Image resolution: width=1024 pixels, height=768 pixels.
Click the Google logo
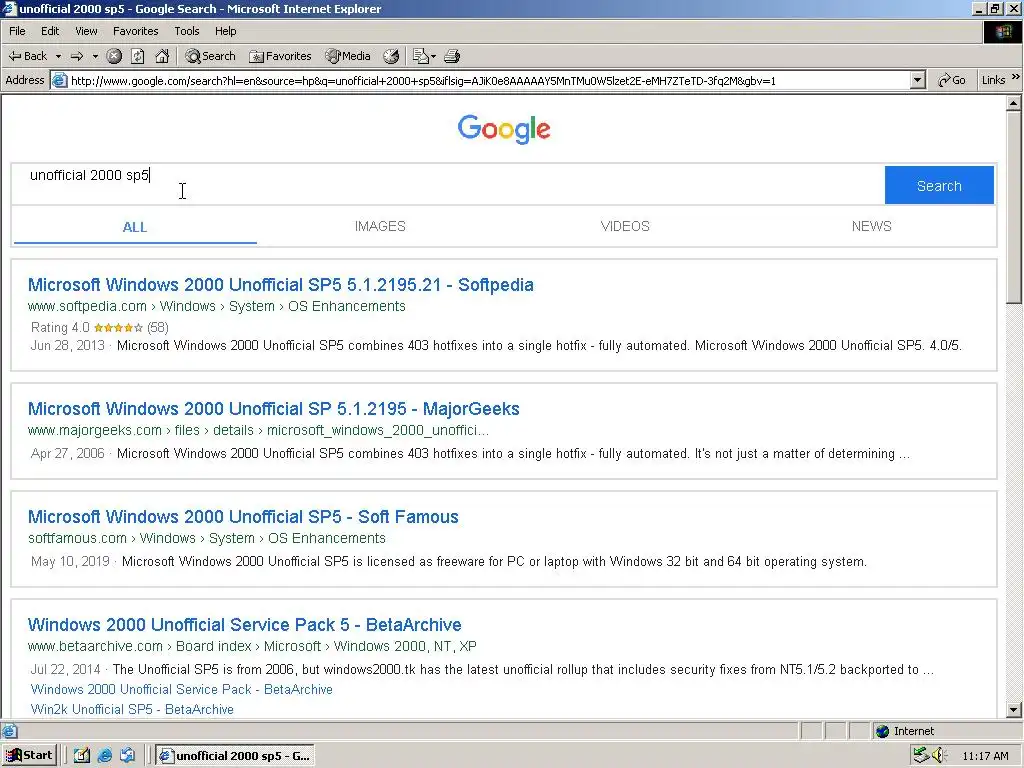(x=504, y=129)
